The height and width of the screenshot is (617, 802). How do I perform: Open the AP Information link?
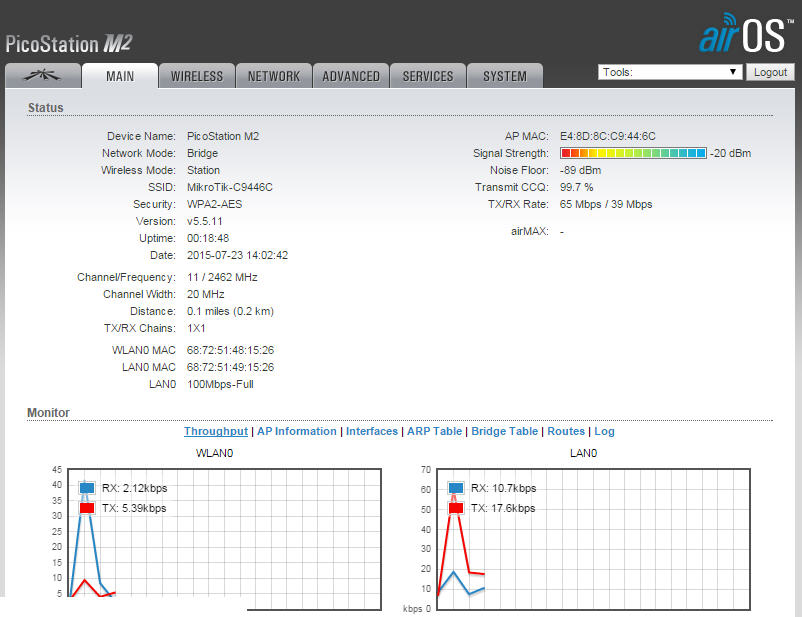tap(297, 431)
